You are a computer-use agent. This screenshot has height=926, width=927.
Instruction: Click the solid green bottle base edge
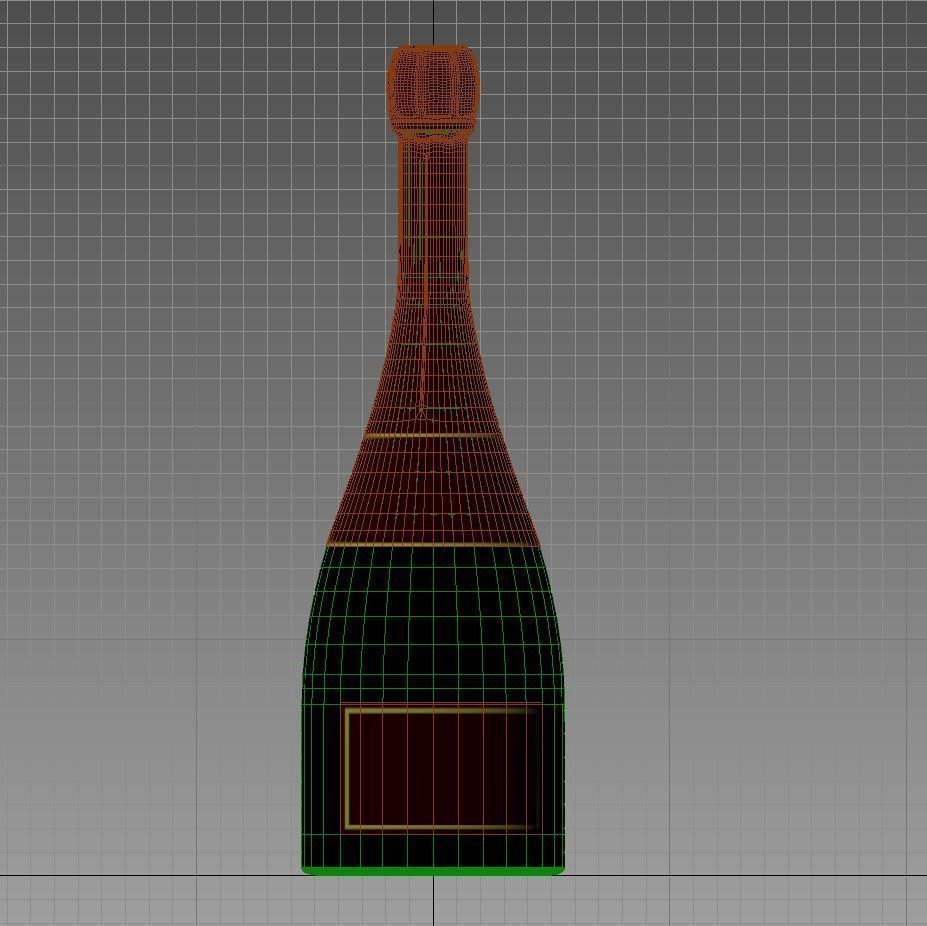pos(433,870)
